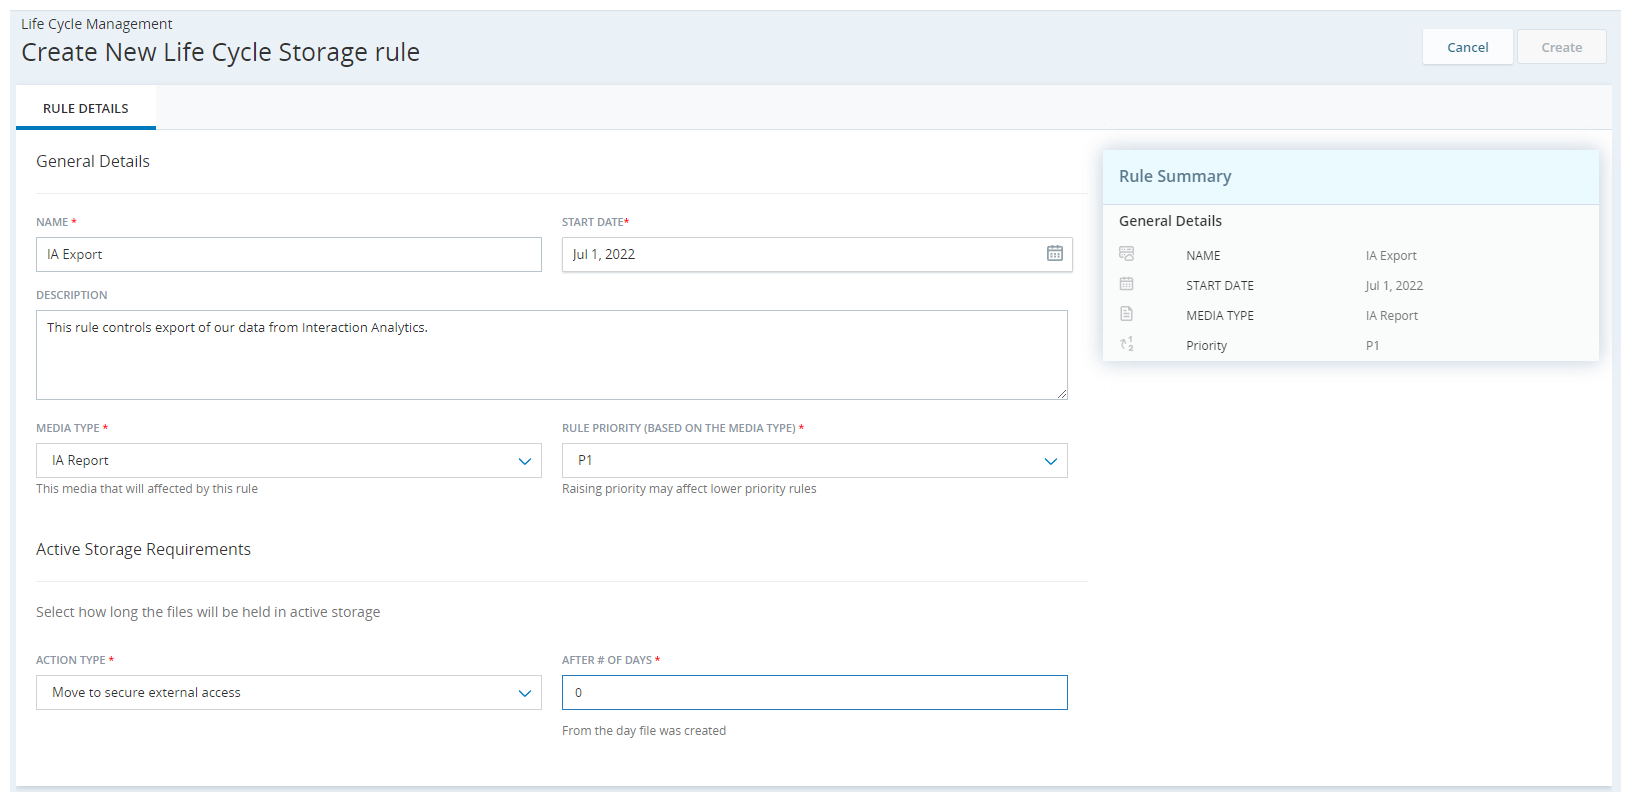Click the NAME label in Rule Summary

point(1203,255)
